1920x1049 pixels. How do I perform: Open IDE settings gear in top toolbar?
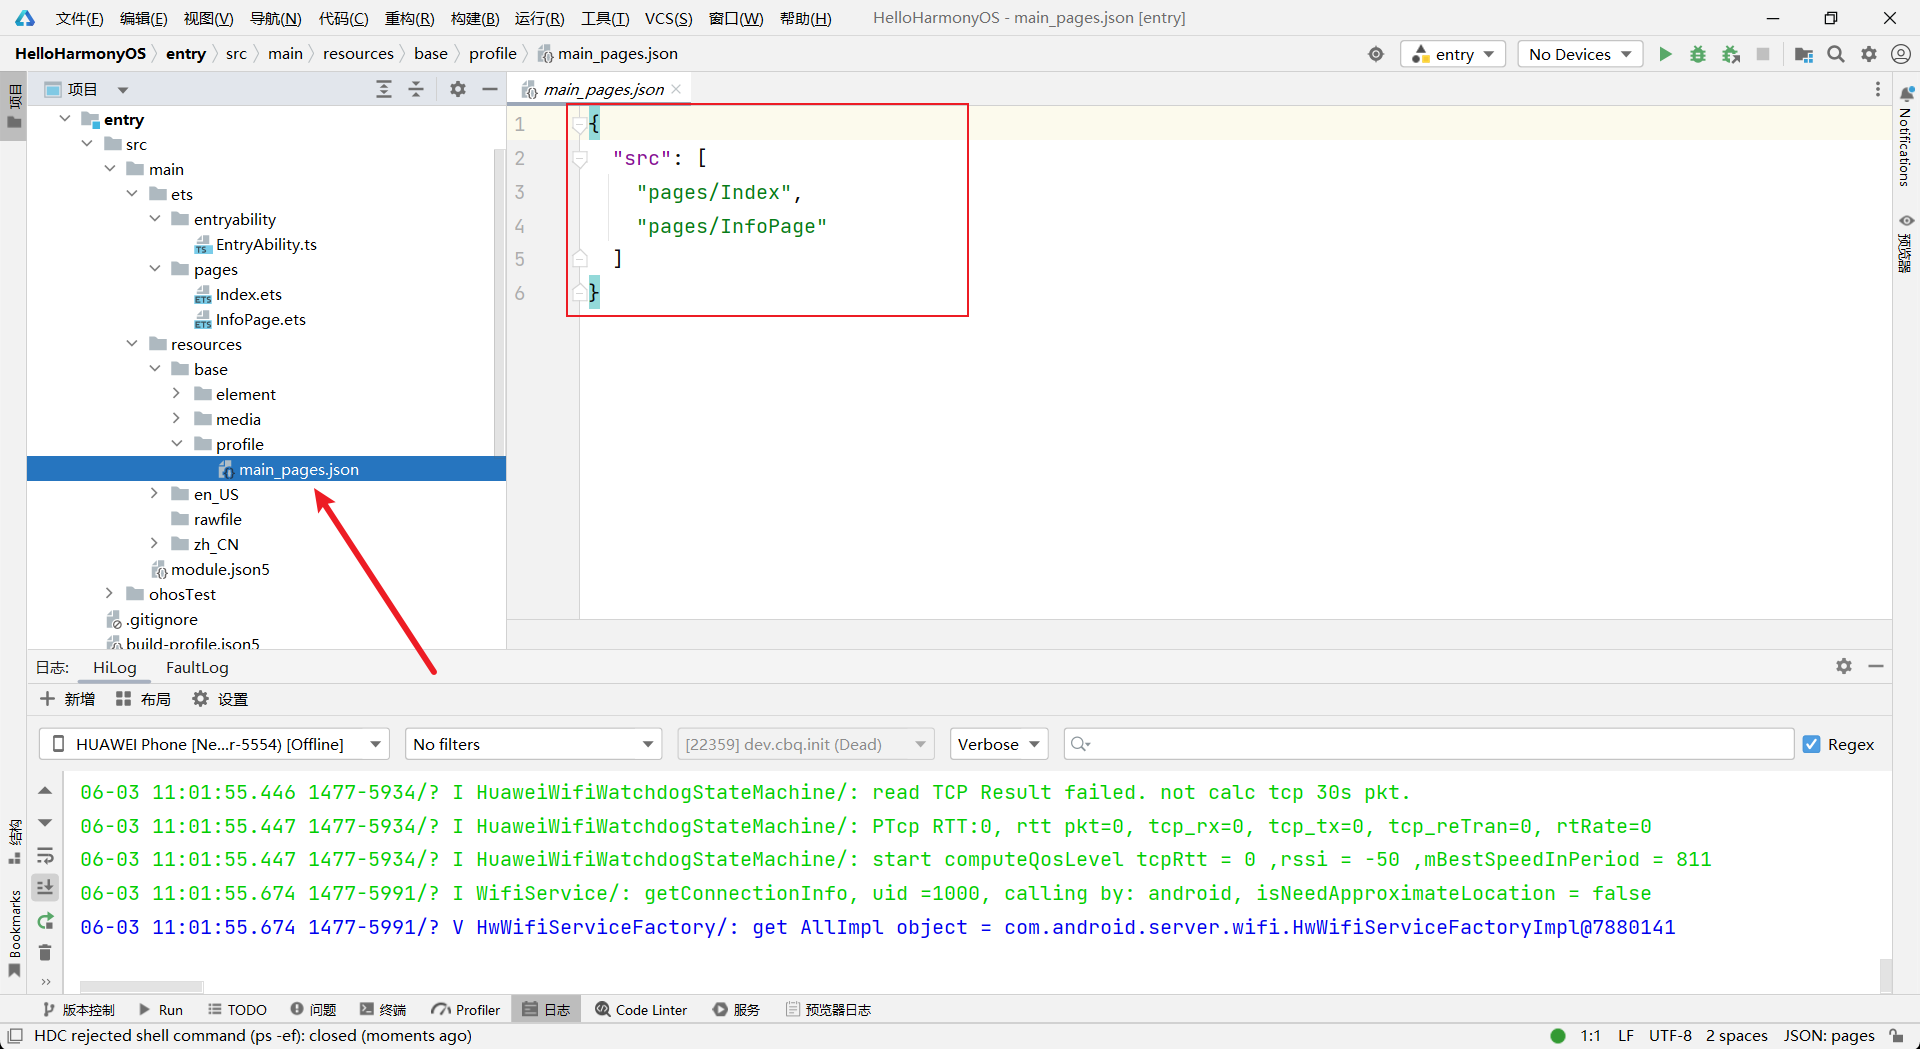[x=1869, y=54]
